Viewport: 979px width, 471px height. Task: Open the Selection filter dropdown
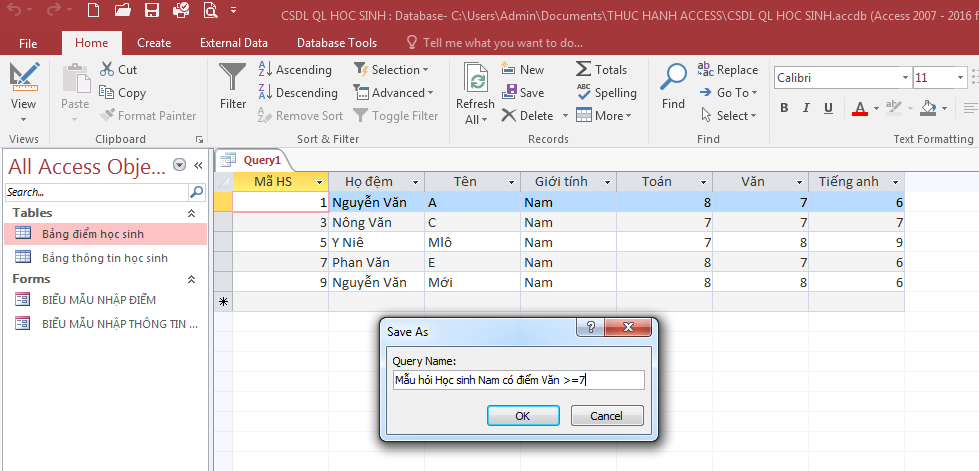coord(391,69)
